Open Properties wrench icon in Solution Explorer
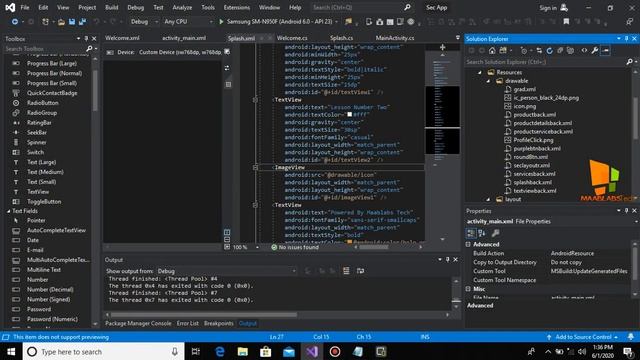Screen dimensions: 640x360 pyautogui.click(x=595, y=50)
